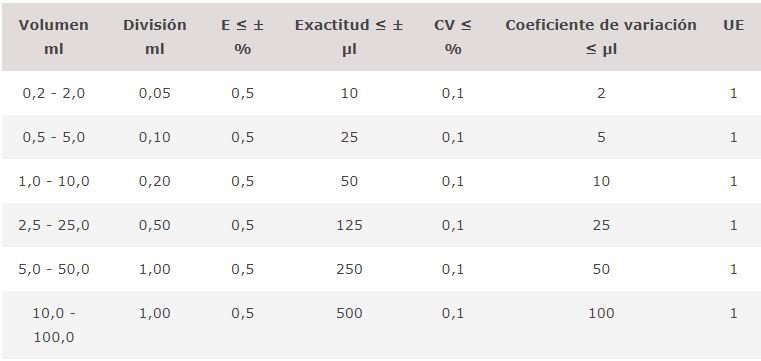Click the Coeficiente de variación header
The width and height of the screenshot is (761, 361).
coord(601,37)
